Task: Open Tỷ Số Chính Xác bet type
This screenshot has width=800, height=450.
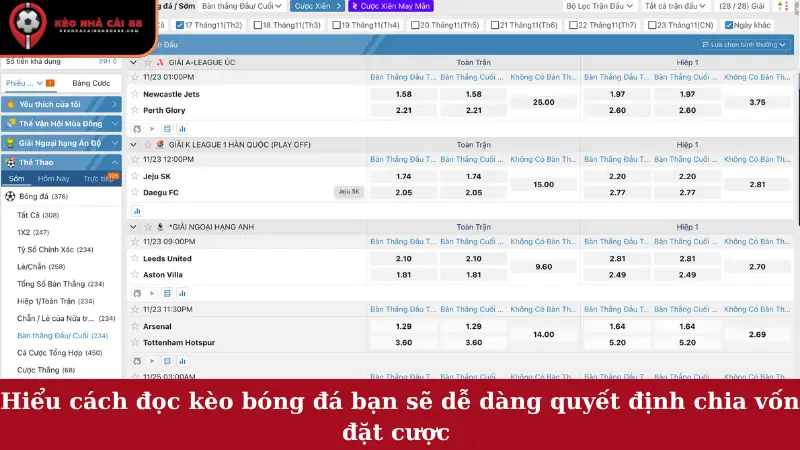Action: point(55,249)
